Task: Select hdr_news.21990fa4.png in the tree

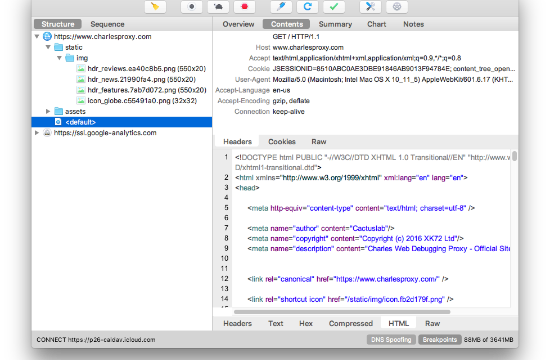Action: pyautogui.click(x=141, y=79)
